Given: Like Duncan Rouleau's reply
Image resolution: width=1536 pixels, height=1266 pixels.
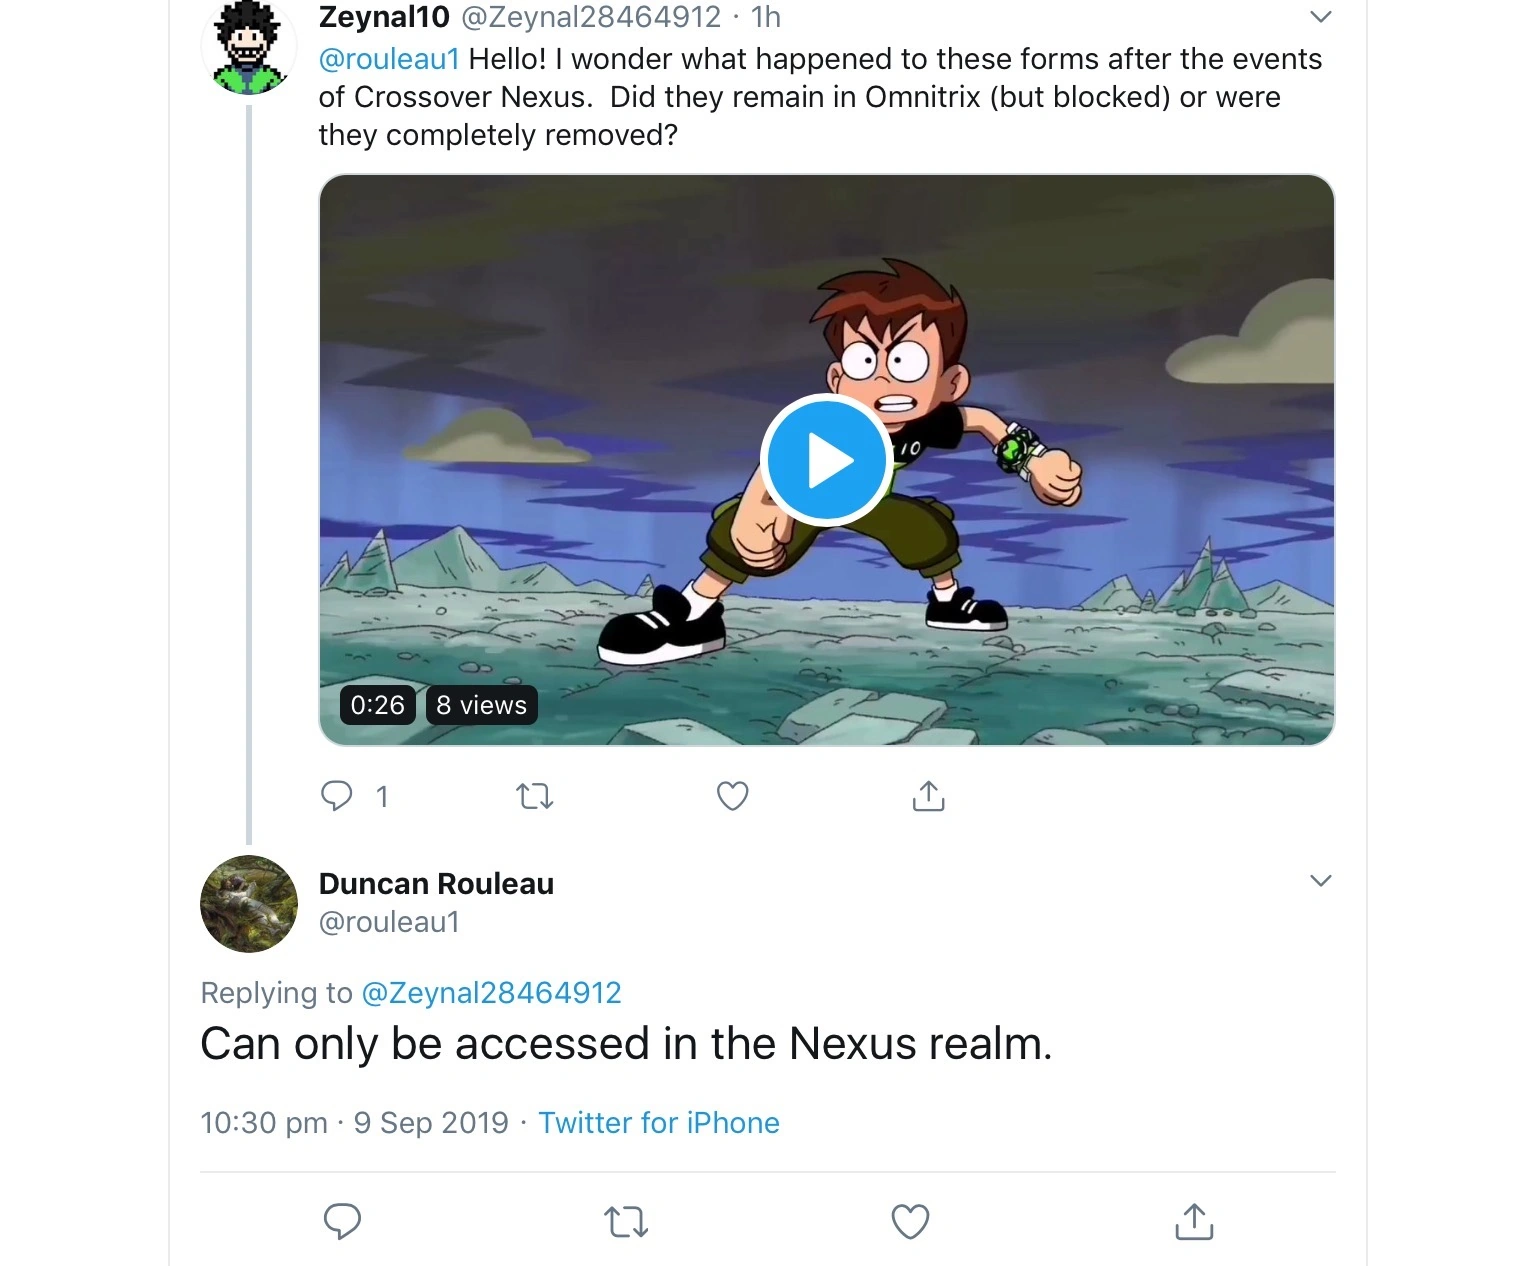Looking at the screenshot, I should (x=910, y=1221).
